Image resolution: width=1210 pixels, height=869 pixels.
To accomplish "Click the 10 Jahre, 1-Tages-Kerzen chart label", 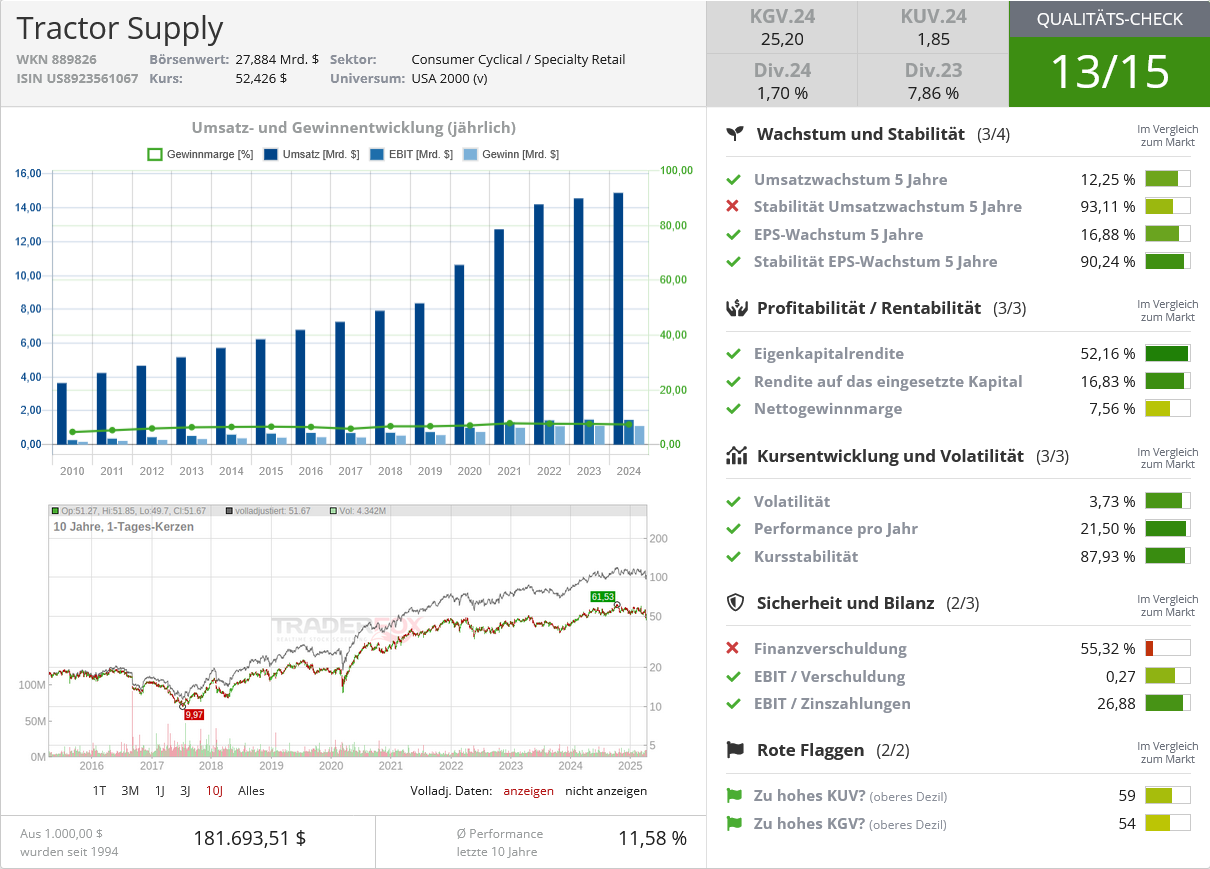I will click(x=124, y=527).
